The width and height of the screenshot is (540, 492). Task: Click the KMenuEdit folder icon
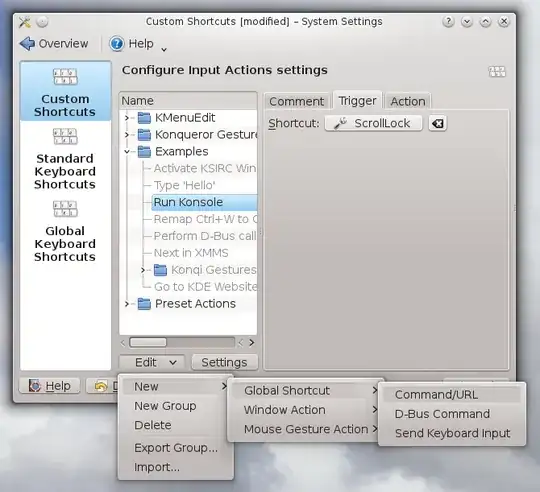pyautogui.click(x=144, y=118)
